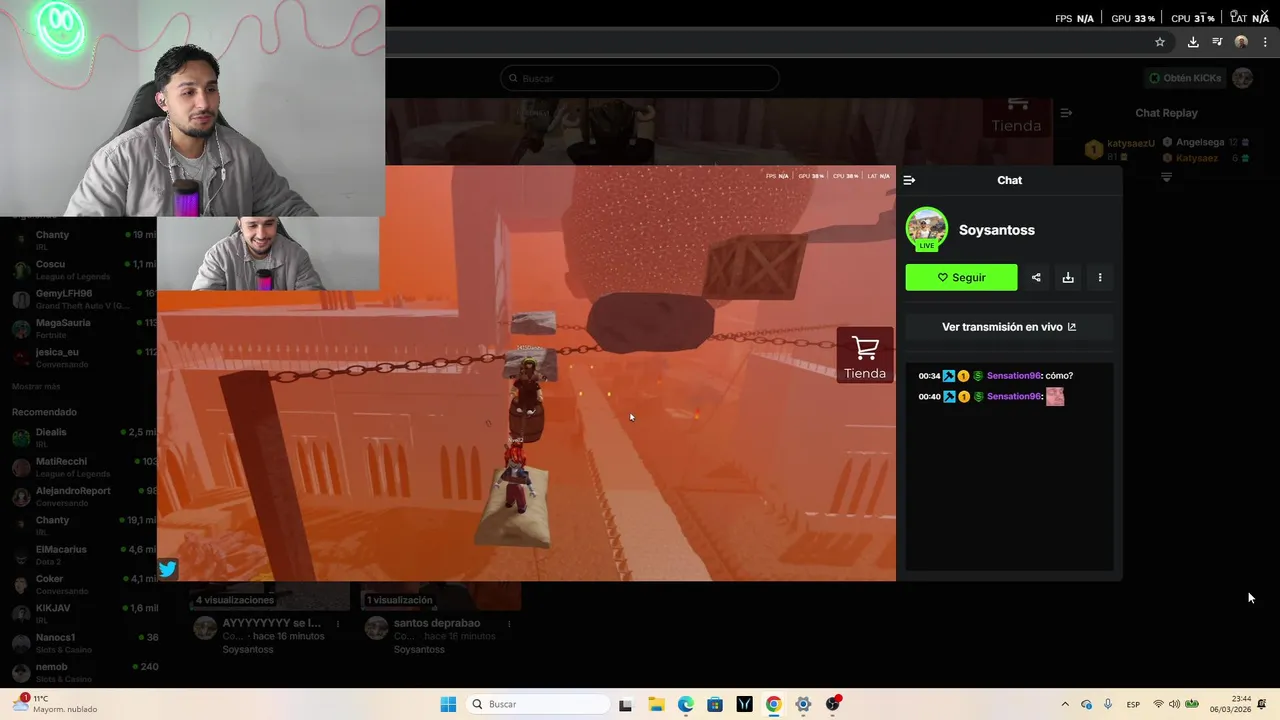
Task: Open Microsoft Edge from taskbar
Action: click(x=686, y=704)
